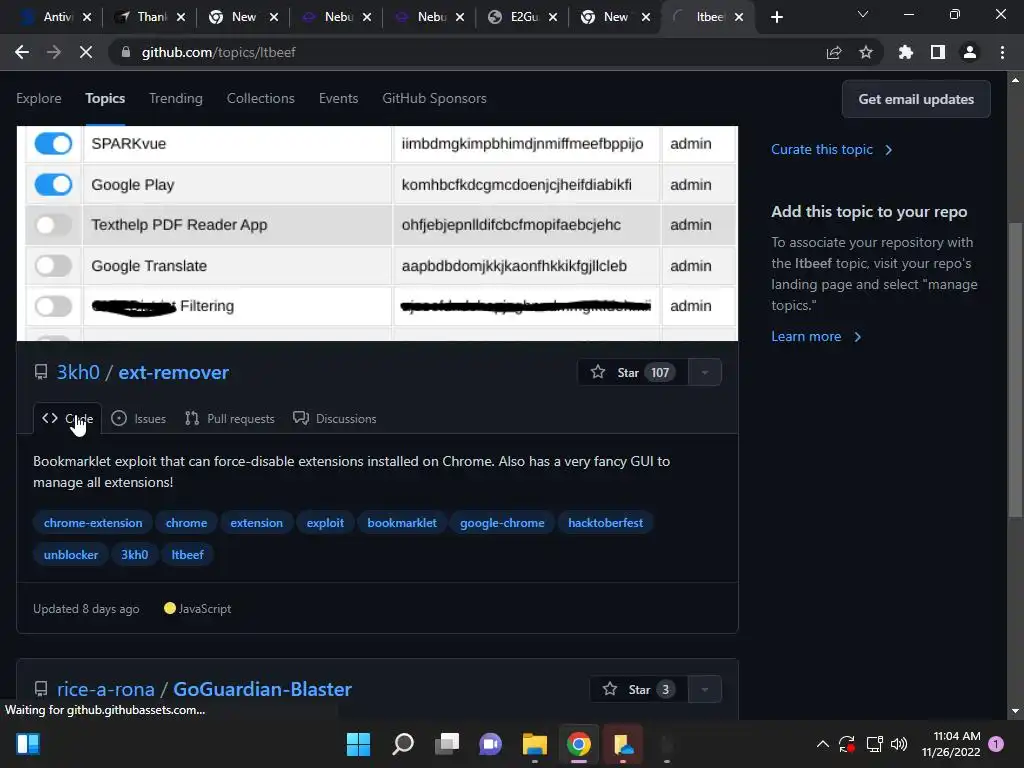The width and height of the screenshot is (1024, 768).
Task: Click the forward navigation arrow
Action: 54,52
